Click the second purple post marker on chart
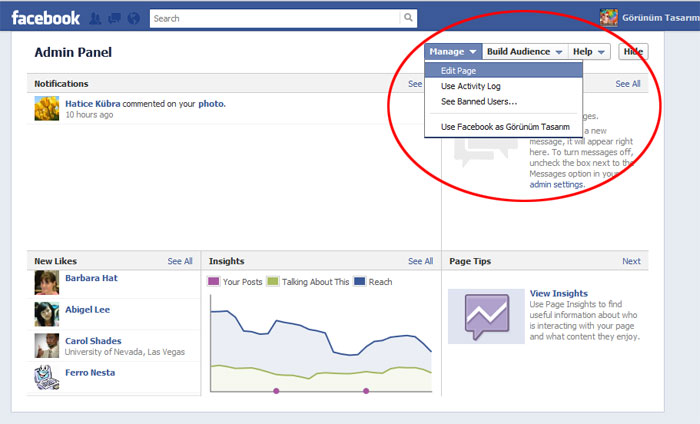Image resolution: width=700 pixels, height=424 pixels. click(x=366, y=391)
